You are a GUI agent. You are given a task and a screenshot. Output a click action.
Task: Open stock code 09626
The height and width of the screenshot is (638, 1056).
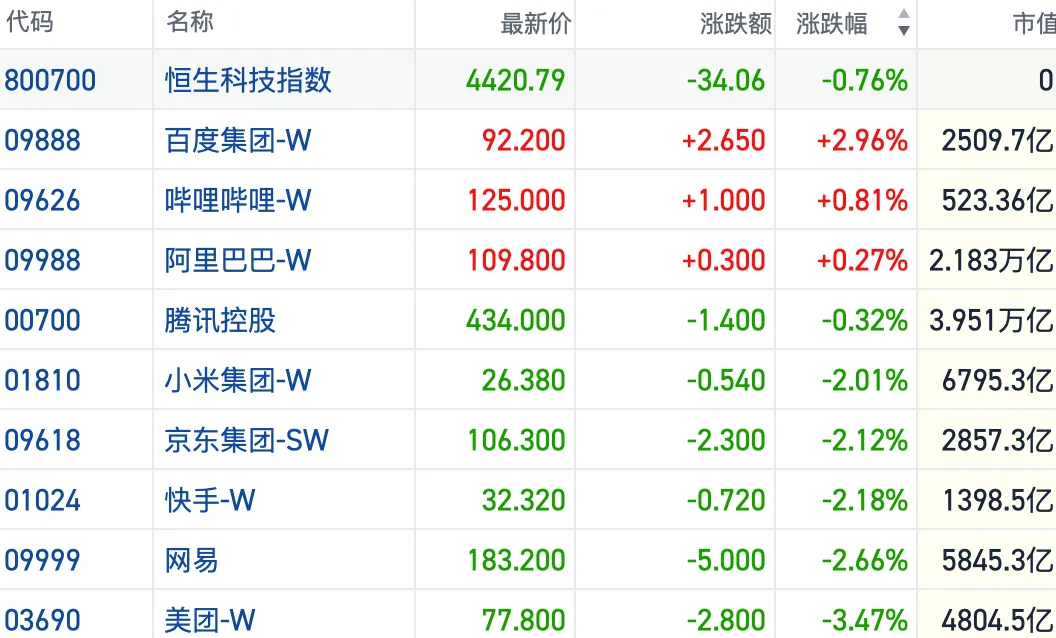[42, 201]
